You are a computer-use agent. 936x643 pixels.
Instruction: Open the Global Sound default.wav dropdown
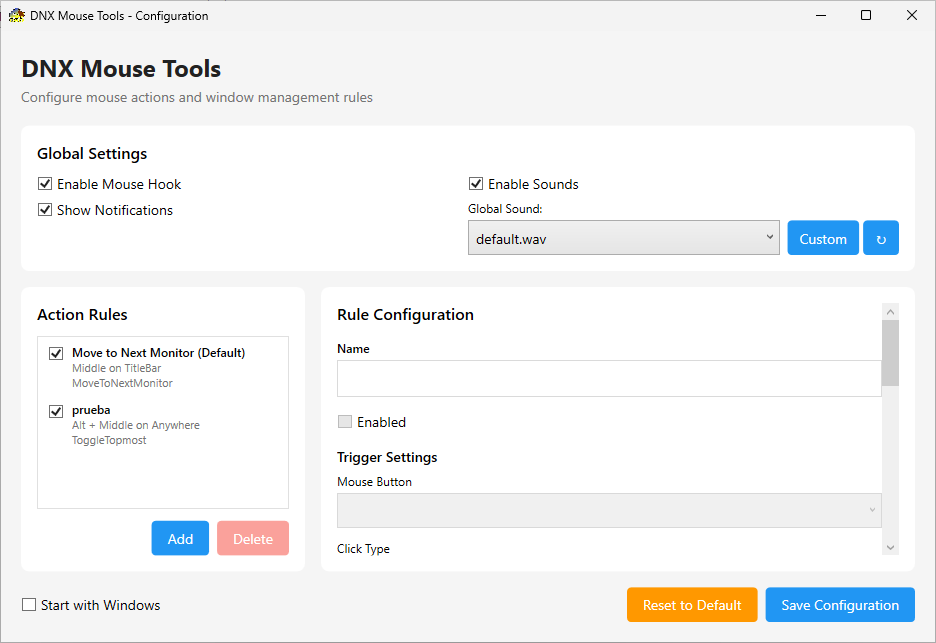(x=623, y=238)
